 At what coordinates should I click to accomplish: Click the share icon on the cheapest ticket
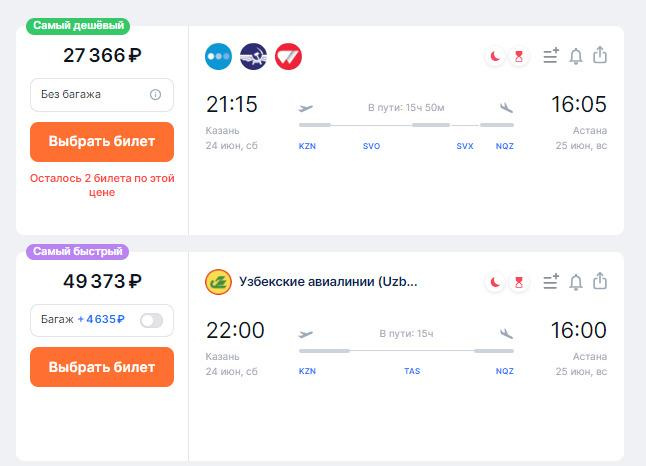click(x=600, y=56)
